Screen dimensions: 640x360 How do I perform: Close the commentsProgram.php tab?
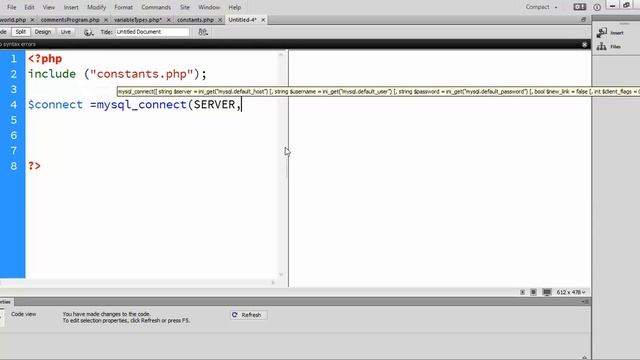106,20
